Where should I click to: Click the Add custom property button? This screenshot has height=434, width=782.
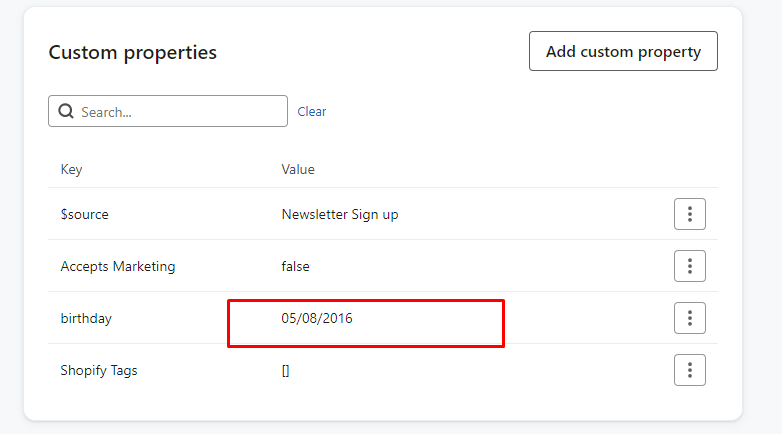point(623,51)
